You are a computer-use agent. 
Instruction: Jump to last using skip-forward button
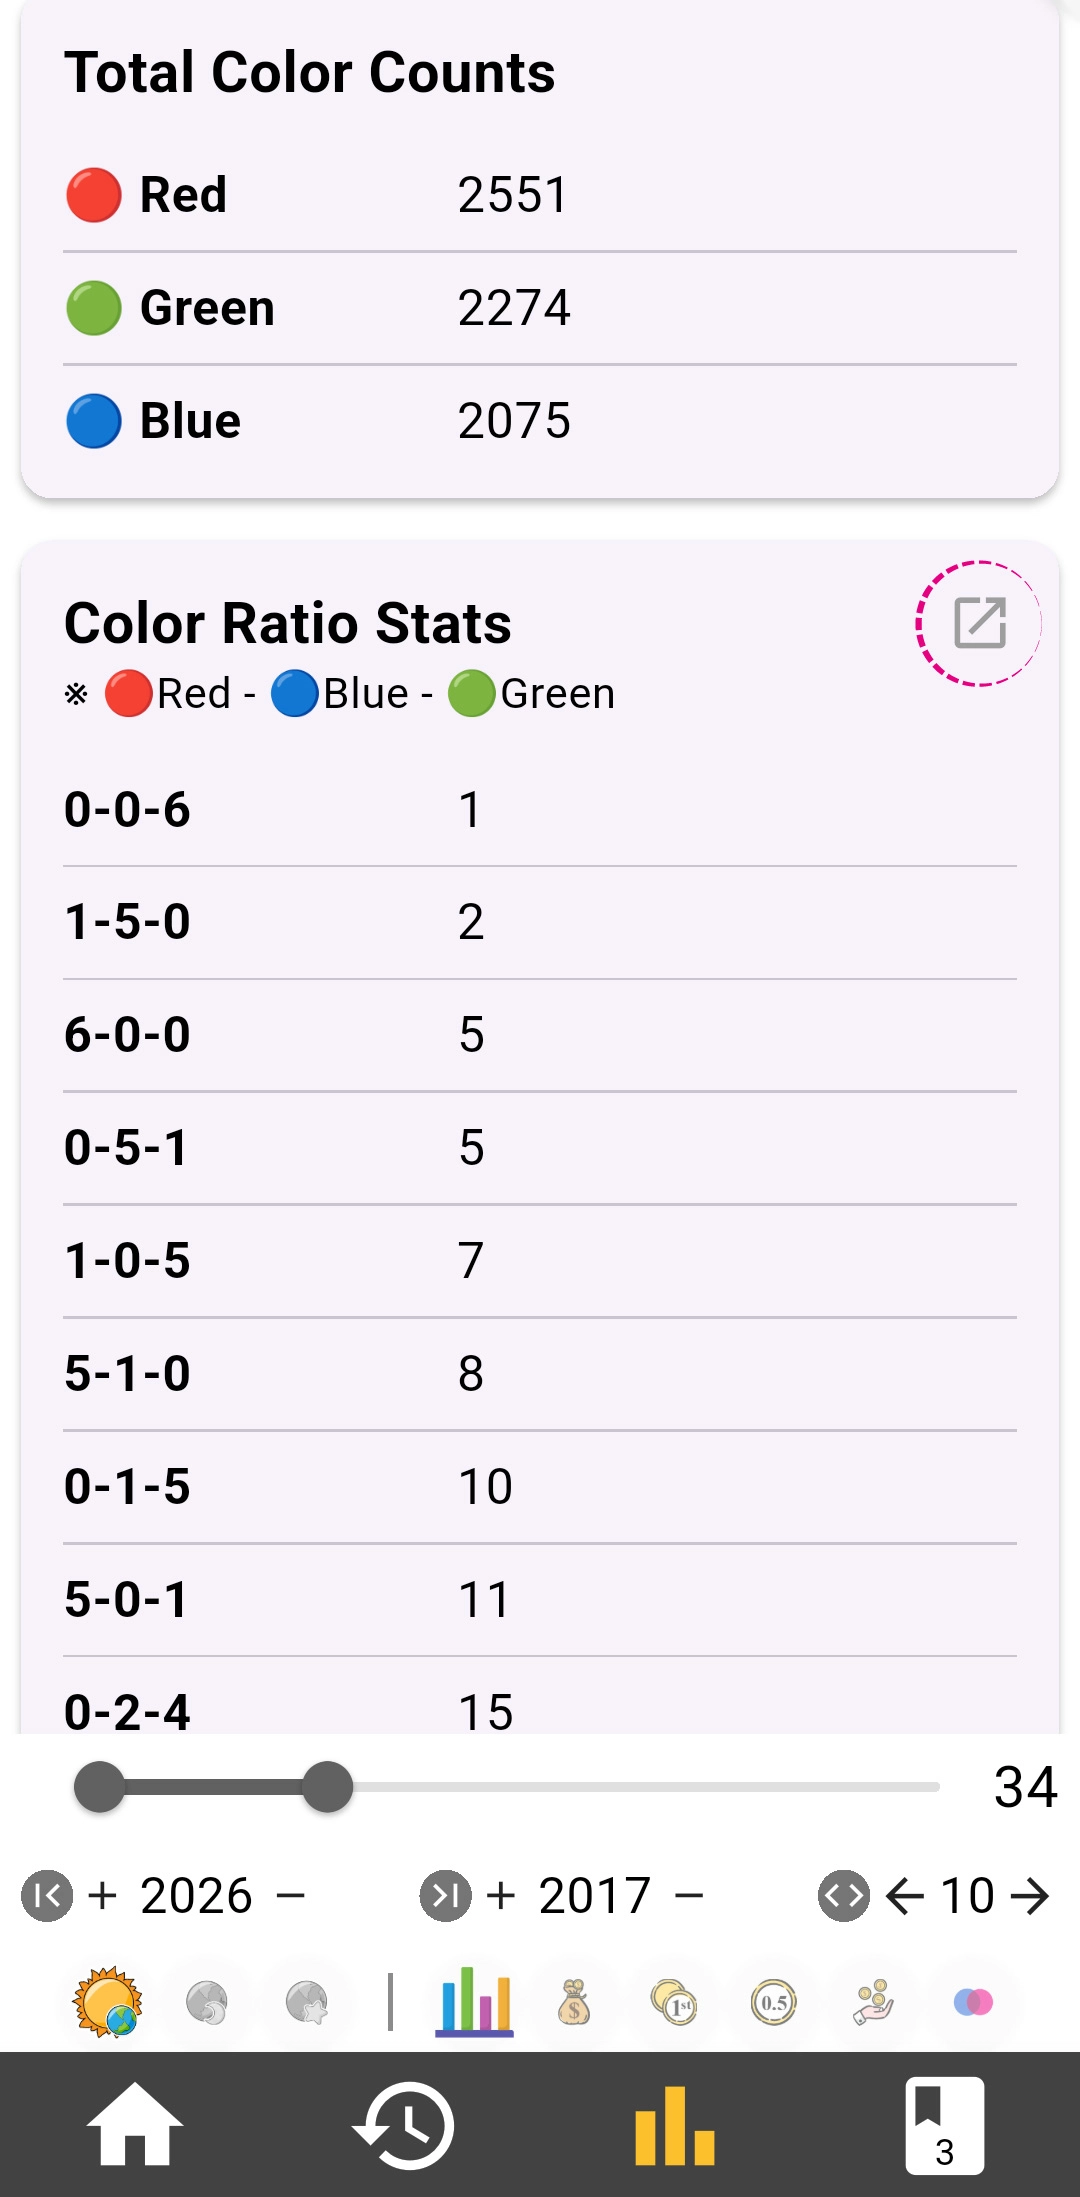(x=445, y=1895)
